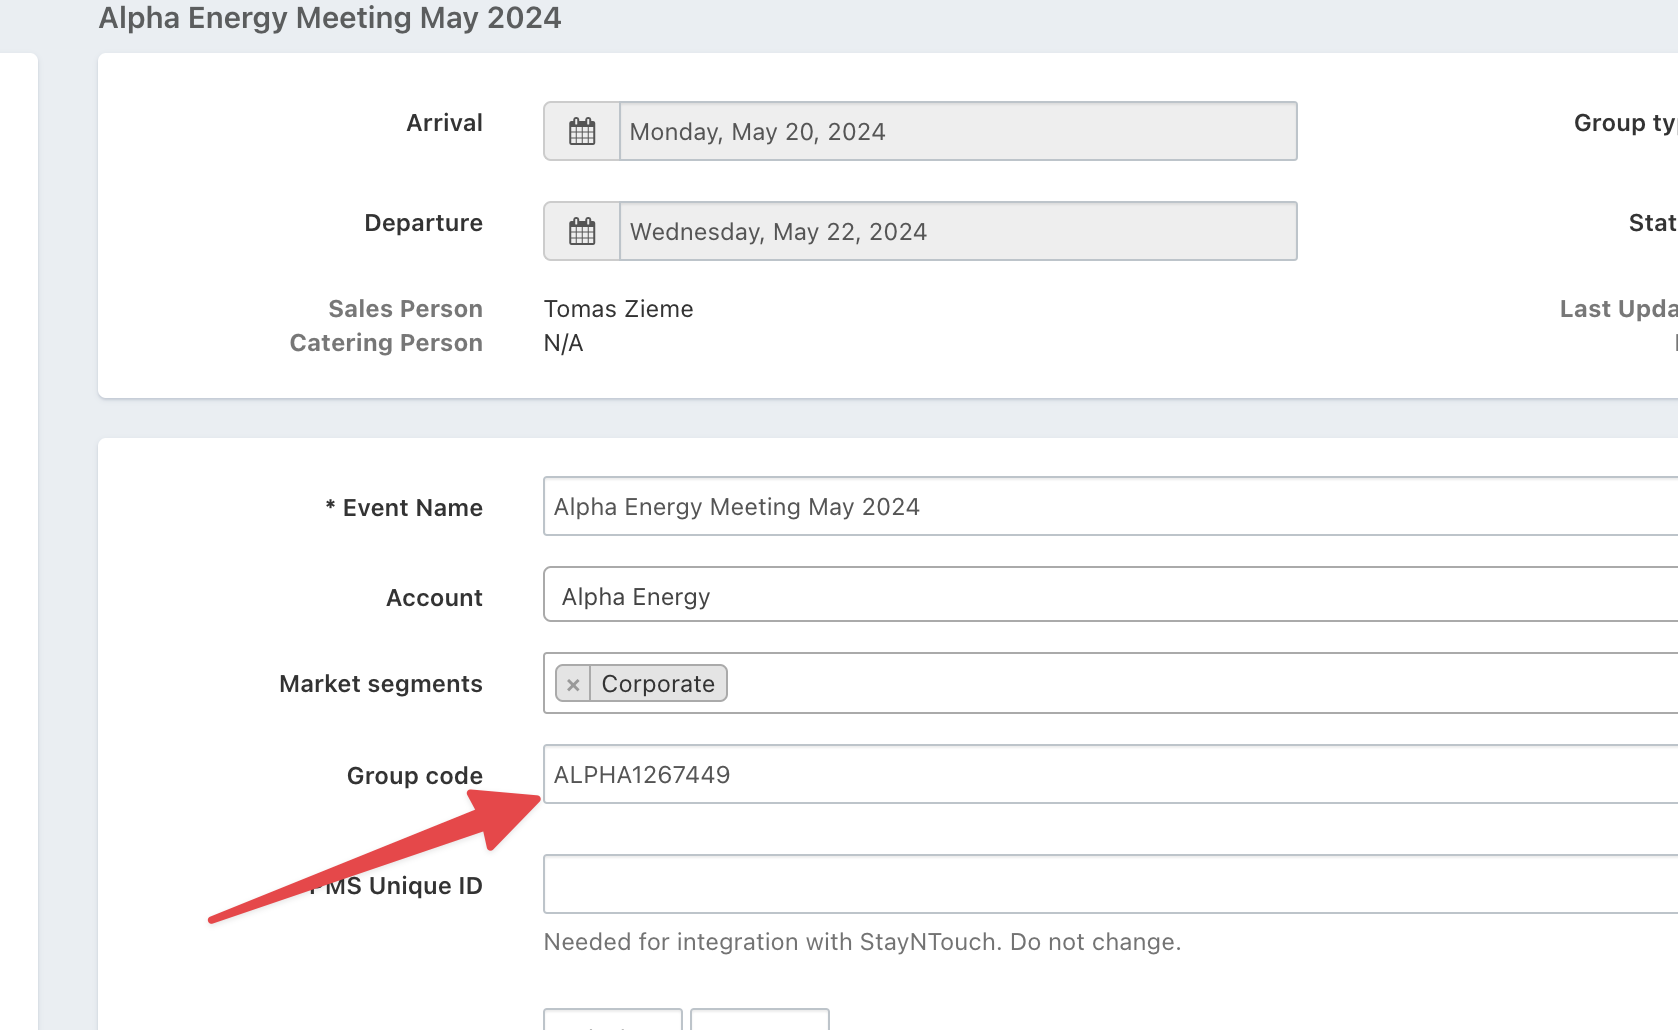Viewport: 1678px width, 1030px height.
Task: Click the Arrival field label
Action: pyautogui.click(x=444, y=123)
